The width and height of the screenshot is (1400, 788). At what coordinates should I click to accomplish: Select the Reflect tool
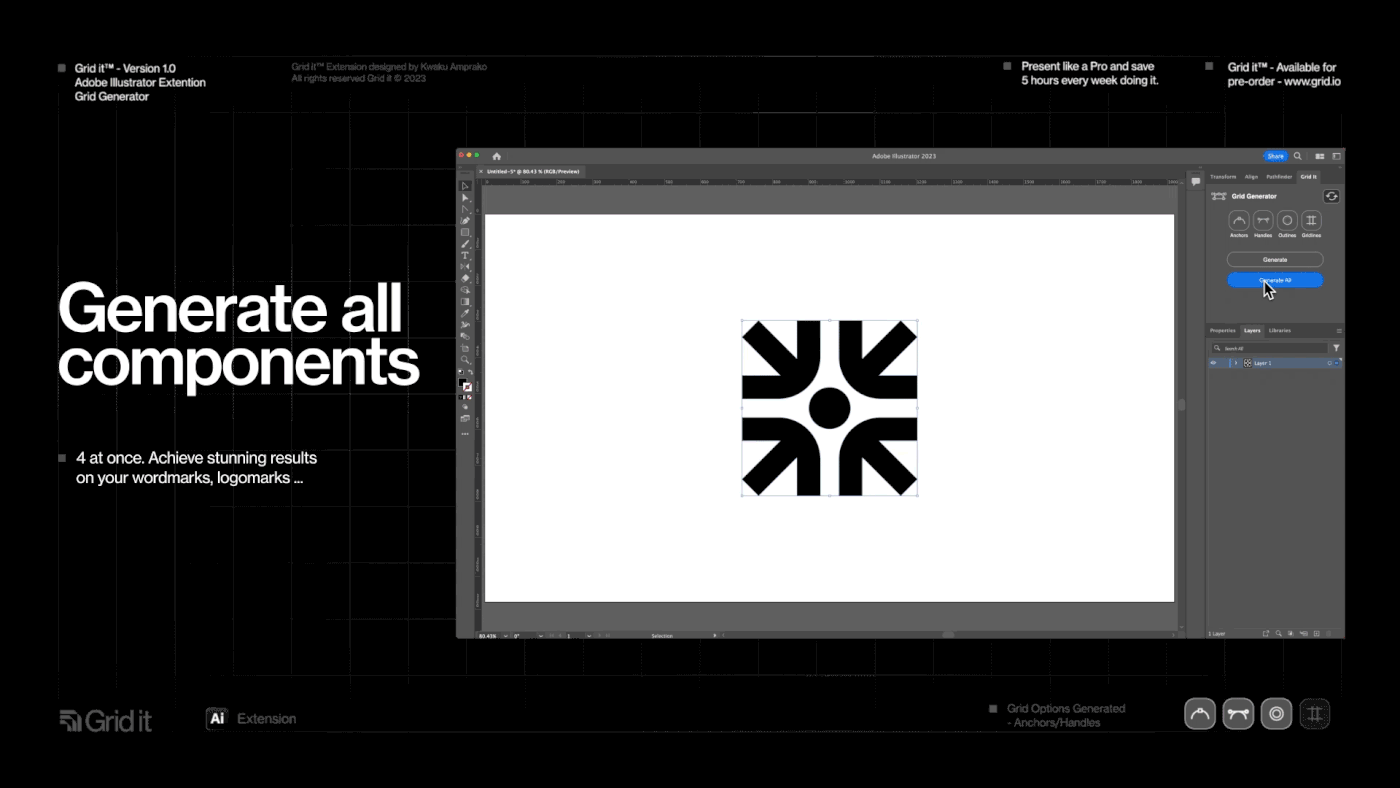(465, 267)
